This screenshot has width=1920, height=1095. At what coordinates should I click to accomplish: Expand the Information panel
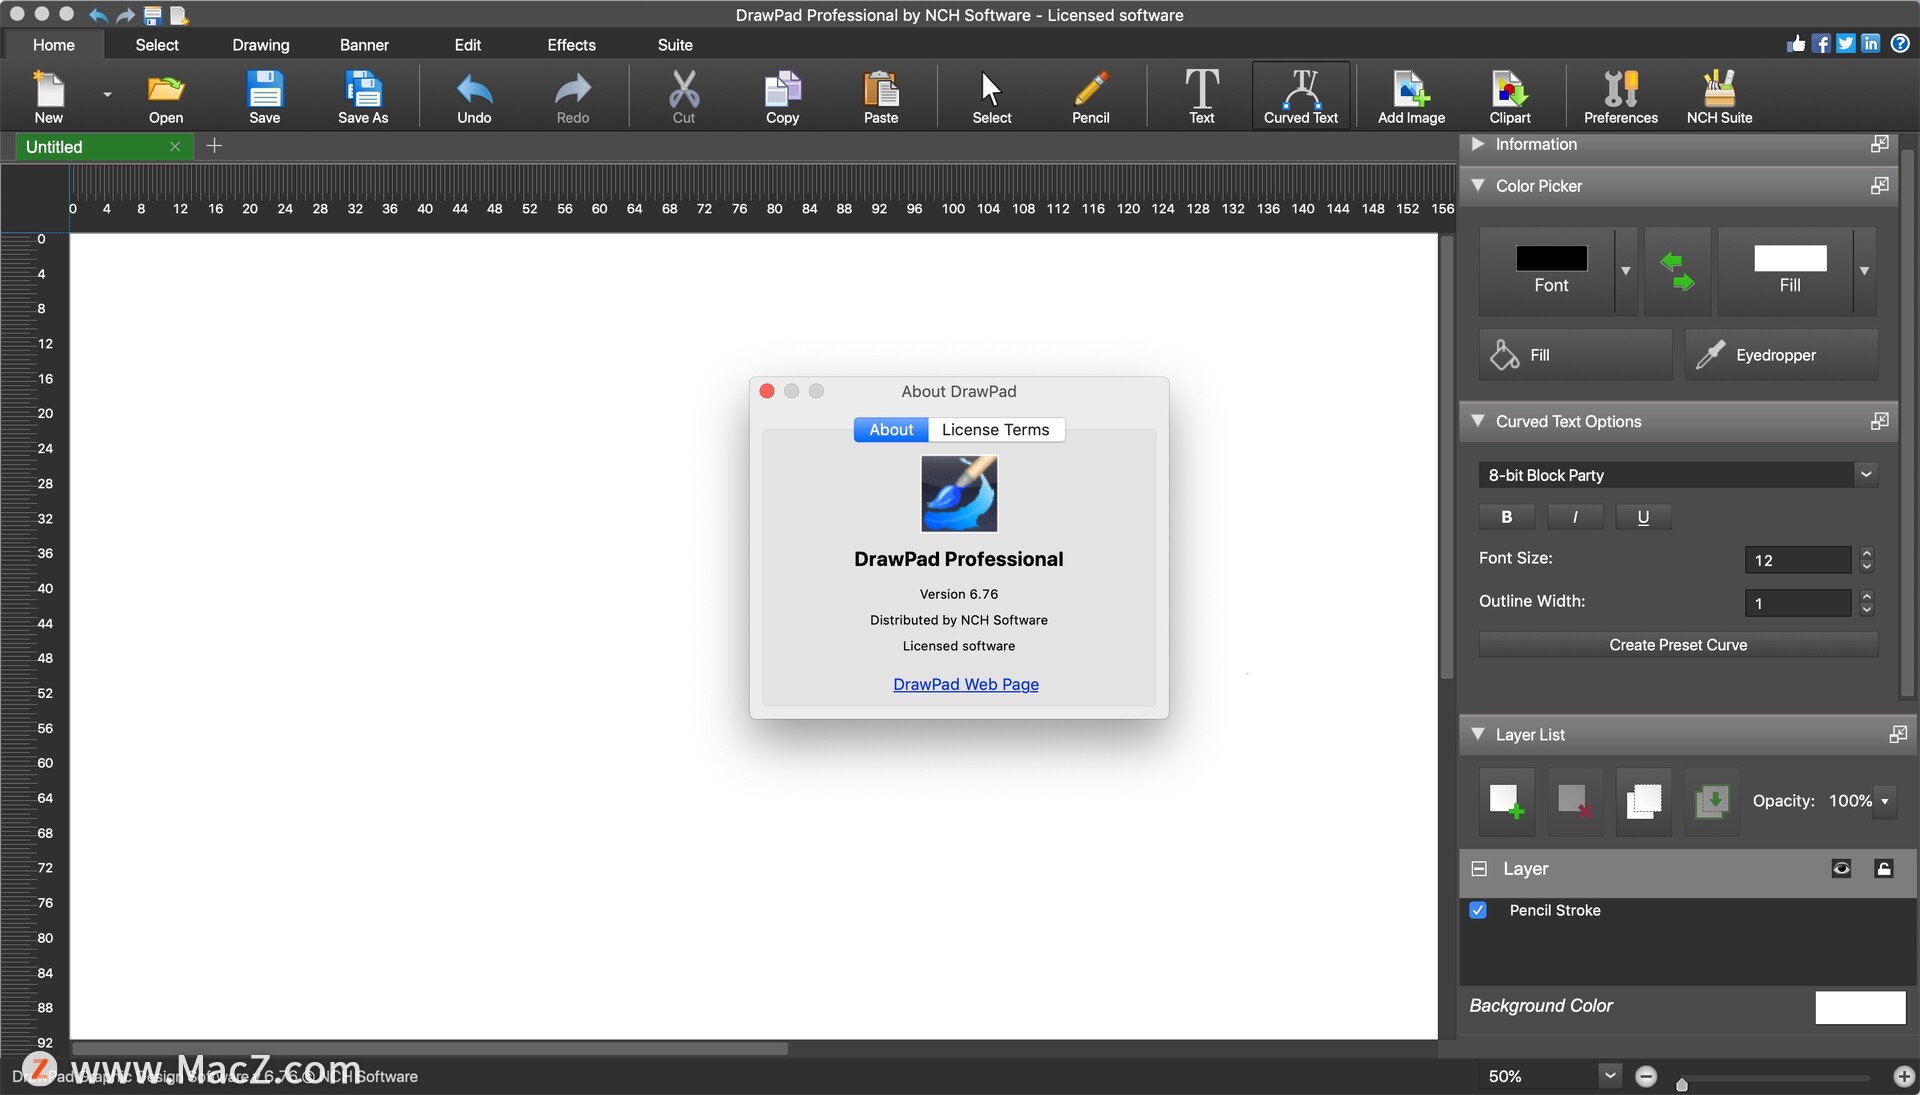1478,144
